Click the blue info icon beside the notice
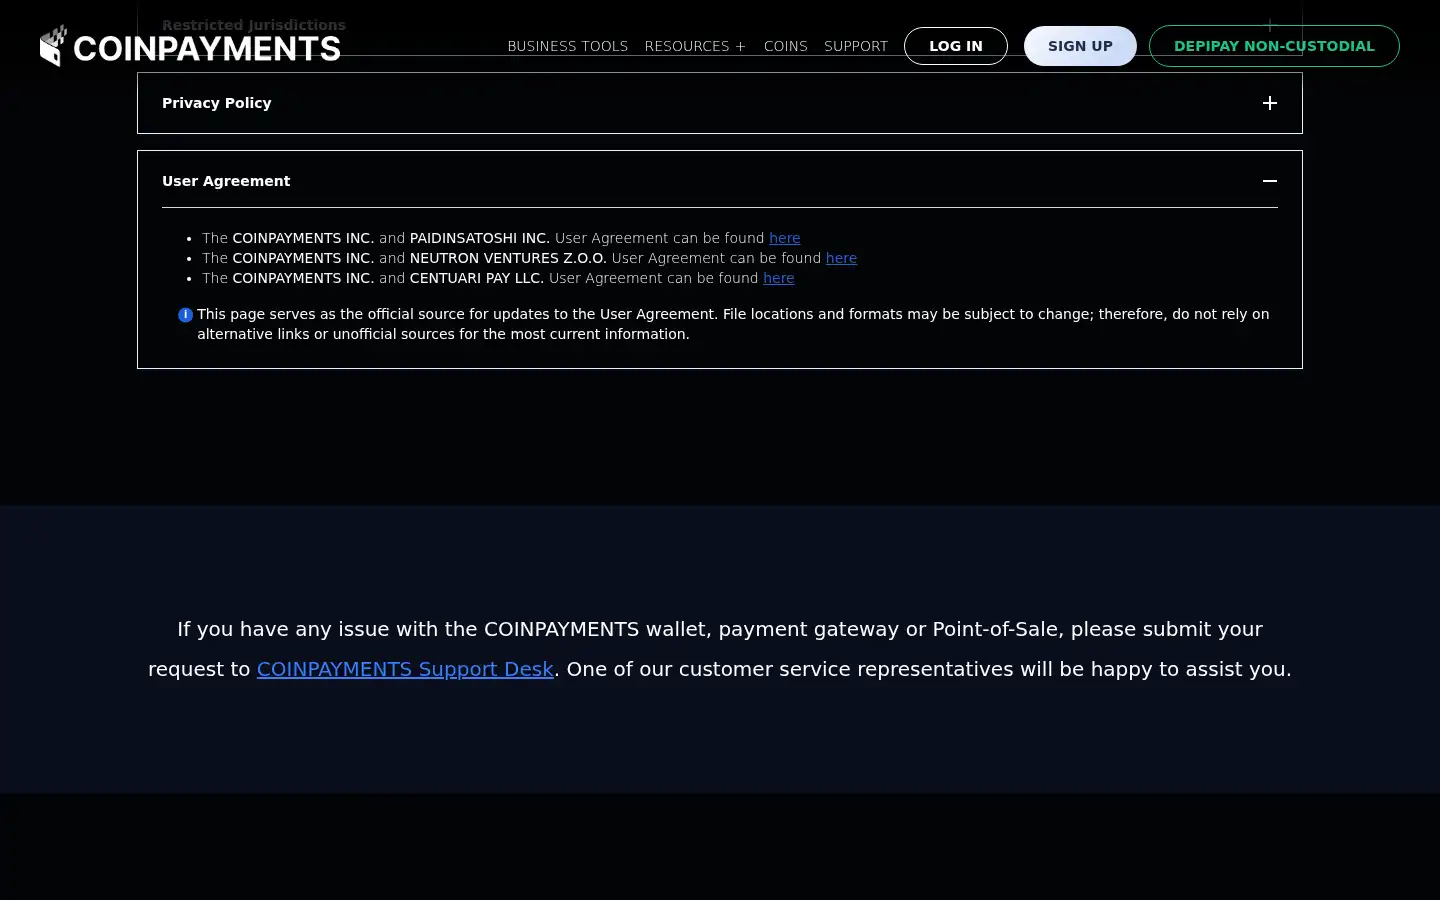 (x=185, y=315)
